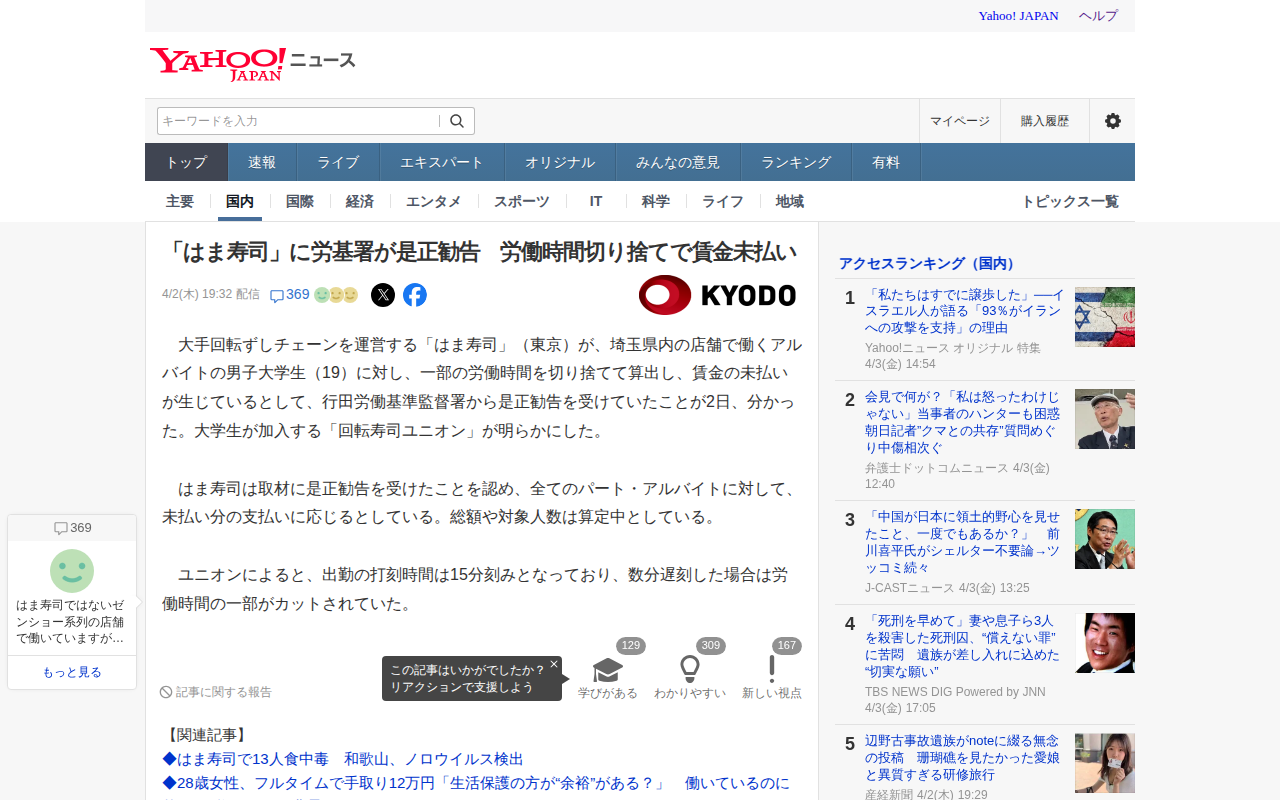
Task: Click the マイページ button
Action: coord(960,121)
